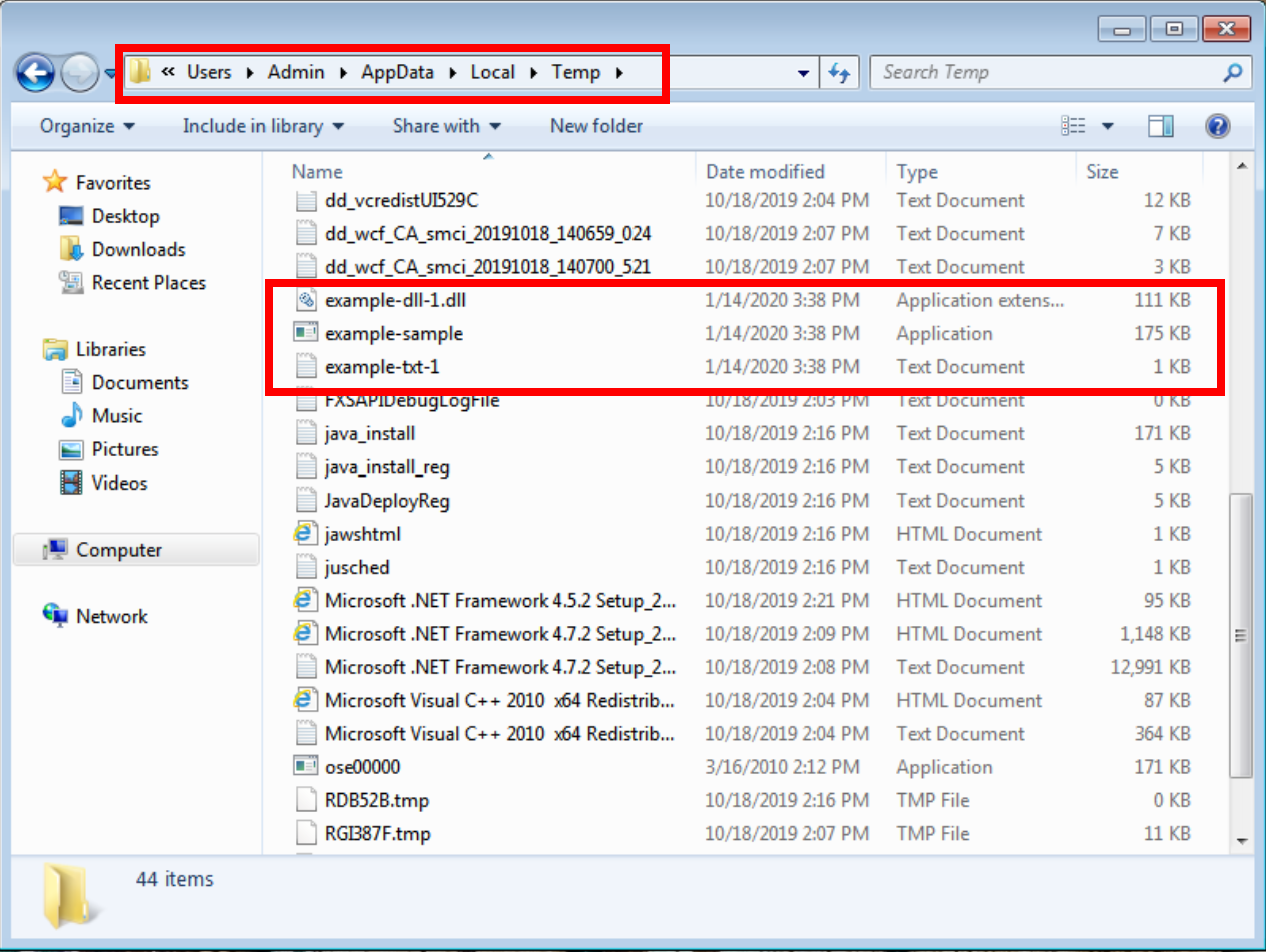Viewport: 1266px width, 952px height.
Task: Click the search magnifier icon
Action: coord(1233,72)
